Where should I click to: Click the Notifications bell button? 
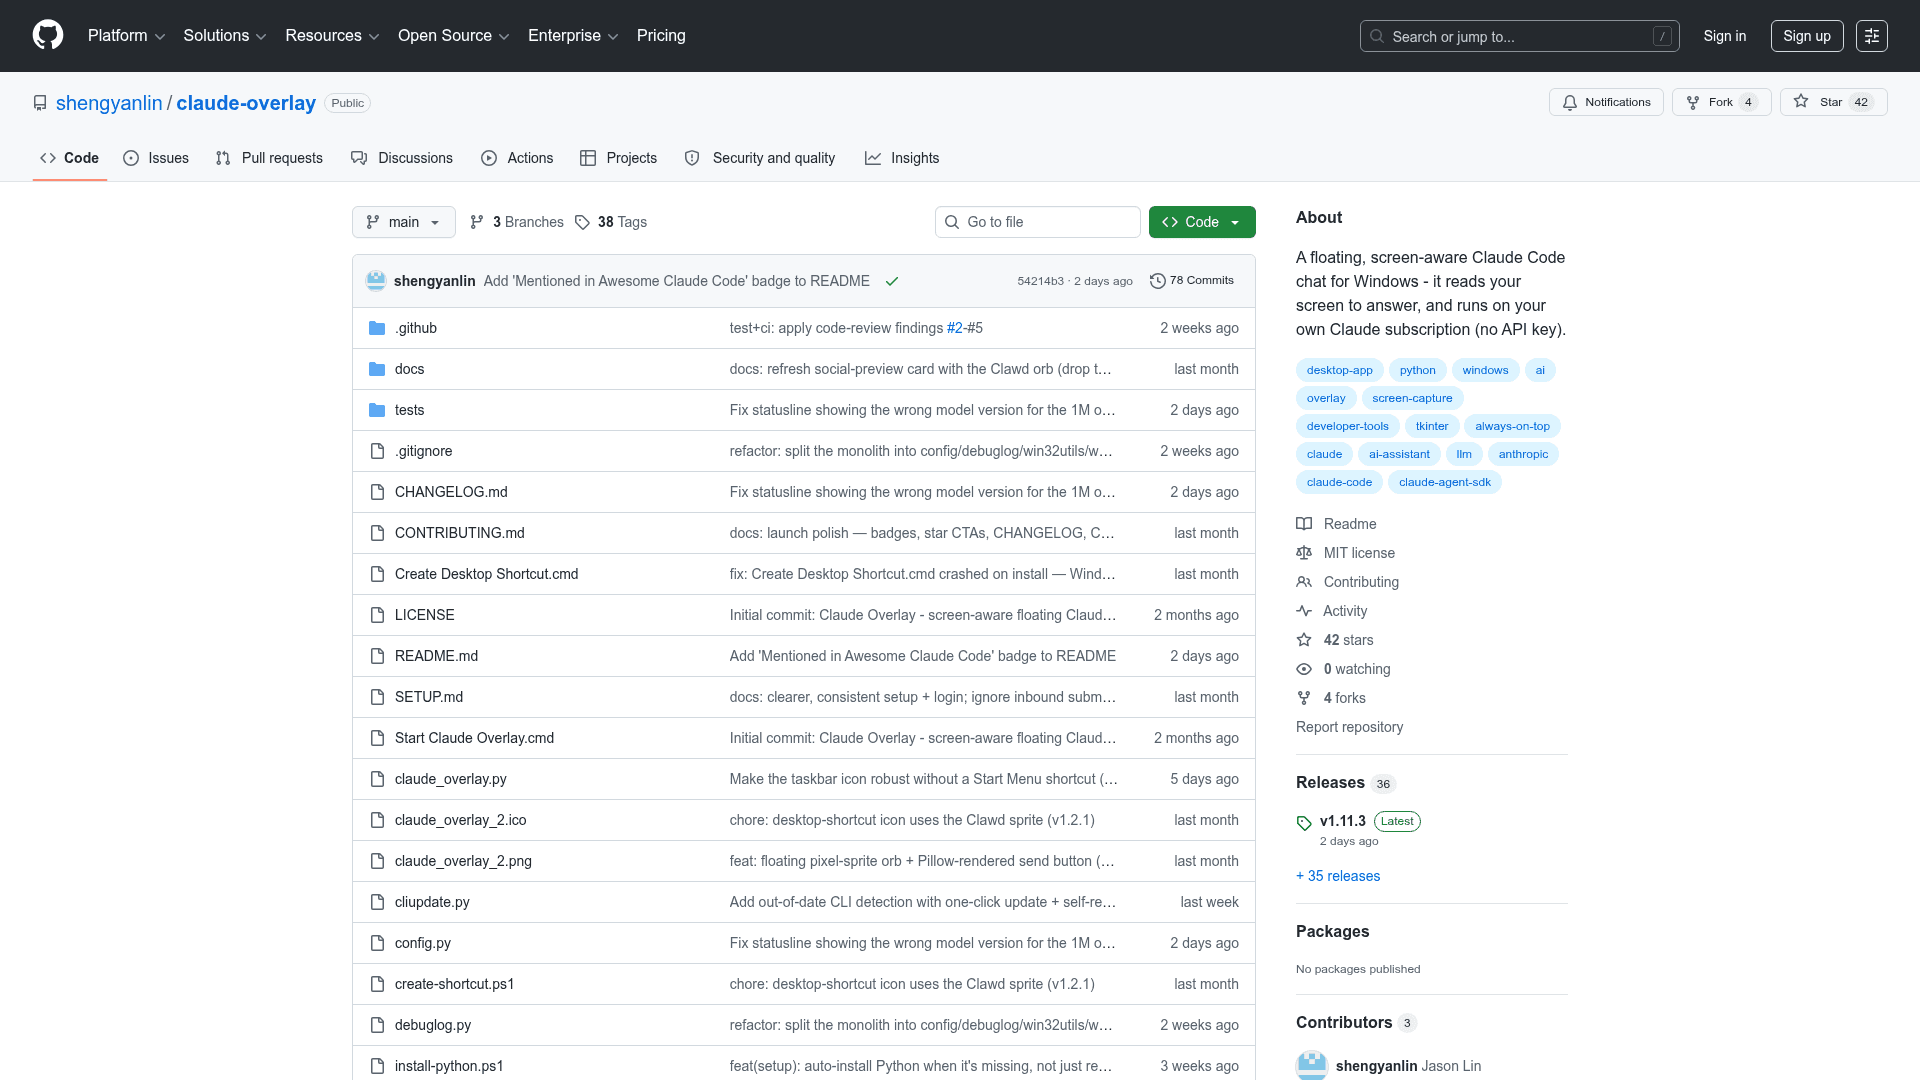pos(1606,102)
